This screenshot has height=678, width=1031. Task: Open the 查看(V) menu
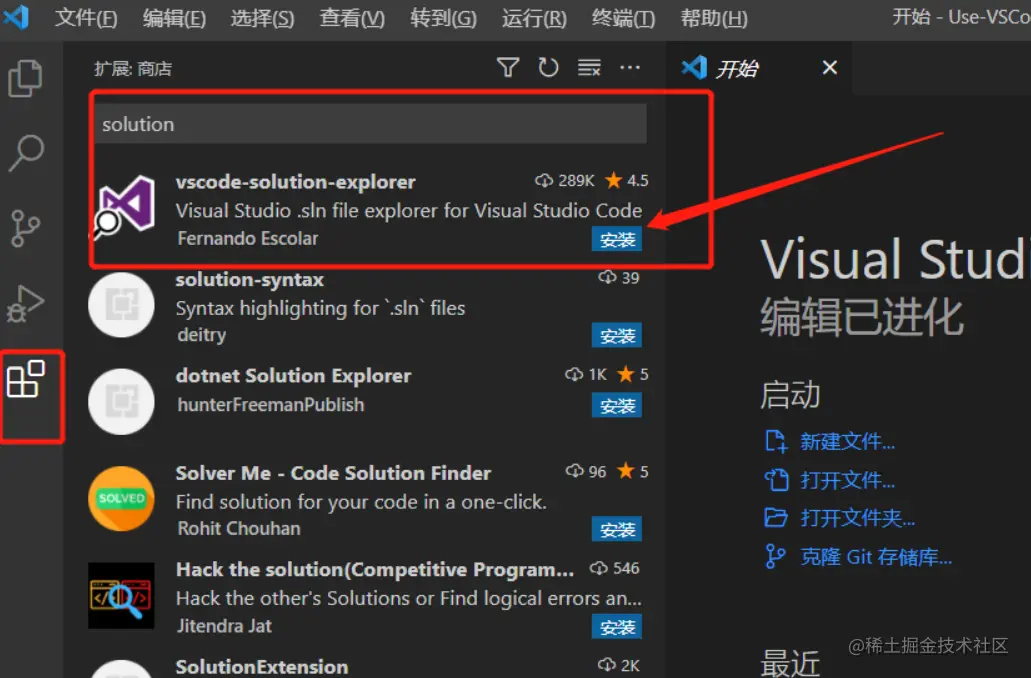point(352,18)
